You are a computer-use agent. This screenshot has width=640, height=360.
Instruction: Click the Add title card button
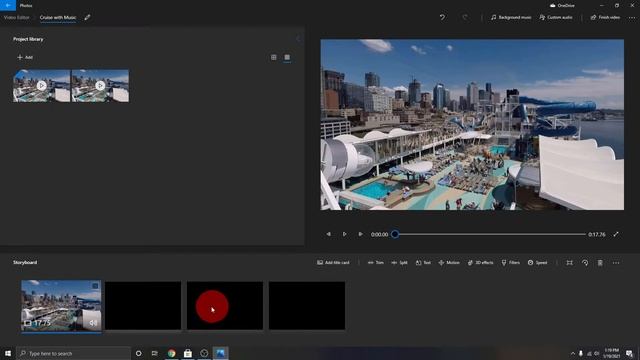(333, 263)
